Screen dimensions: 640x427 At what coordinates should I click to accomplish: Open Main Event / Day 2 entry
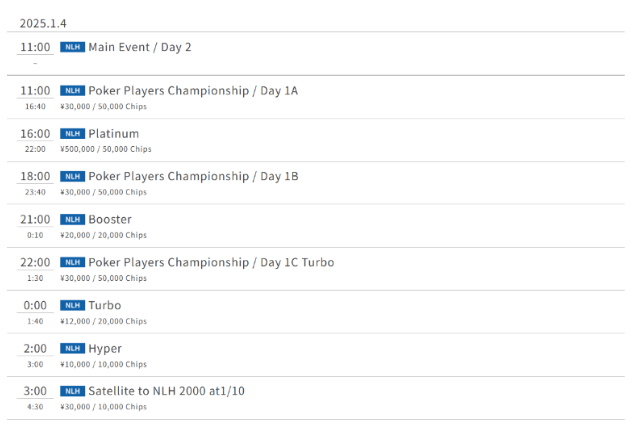pos(140,47)
